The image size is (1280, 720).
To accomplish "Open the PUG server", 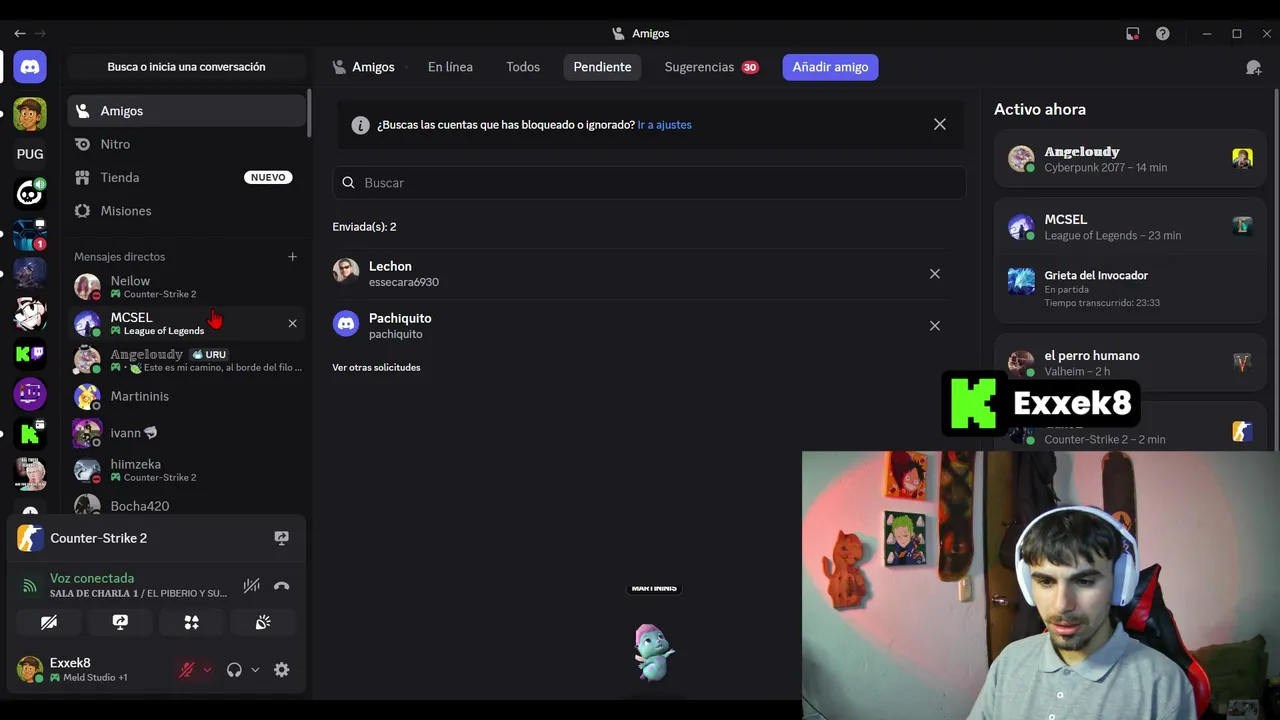I will pyautogui.click(x=30, y=154).
